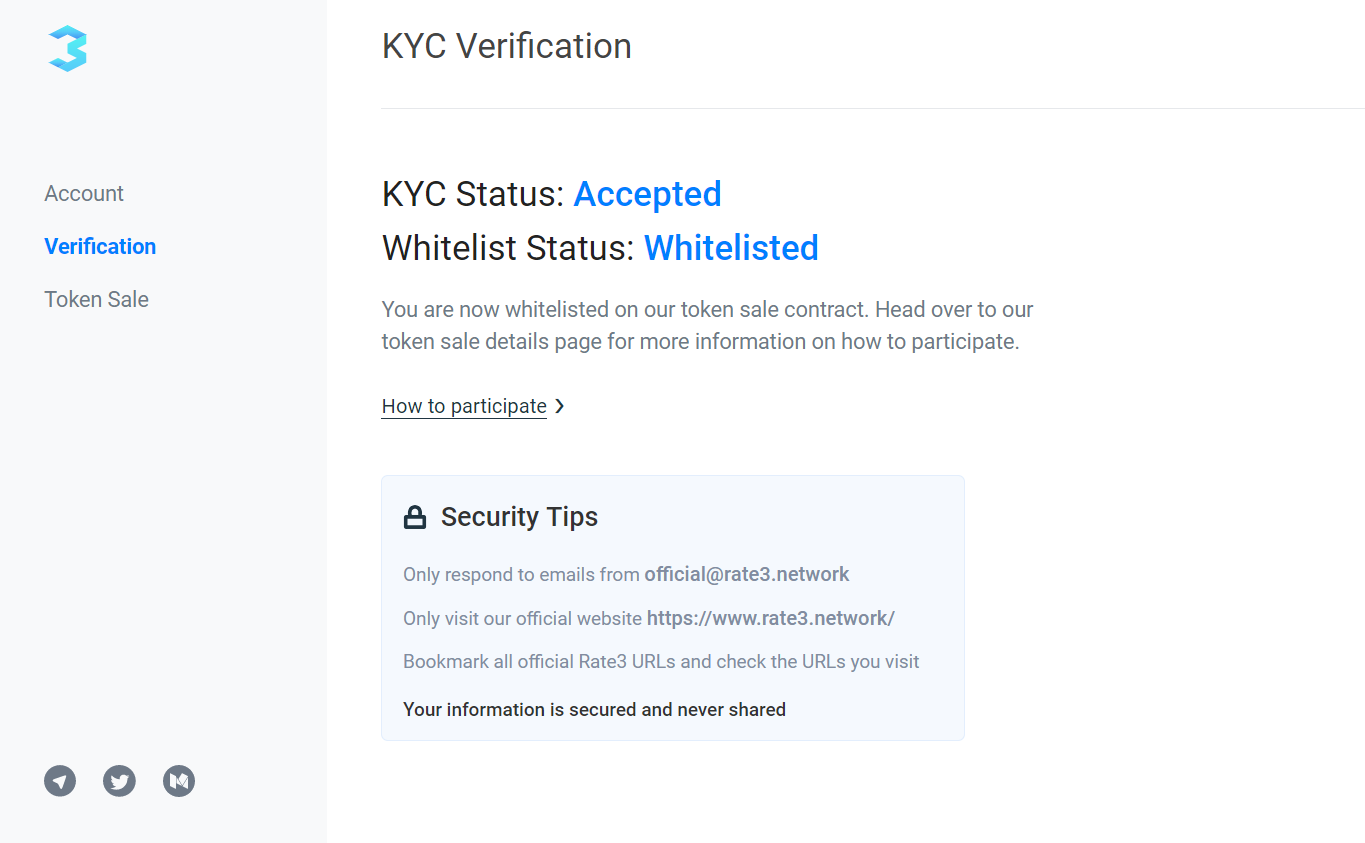Screen dimensions: 1365x843
Task: Click the whitelisted token sale description paragraph
Action: 706,325
